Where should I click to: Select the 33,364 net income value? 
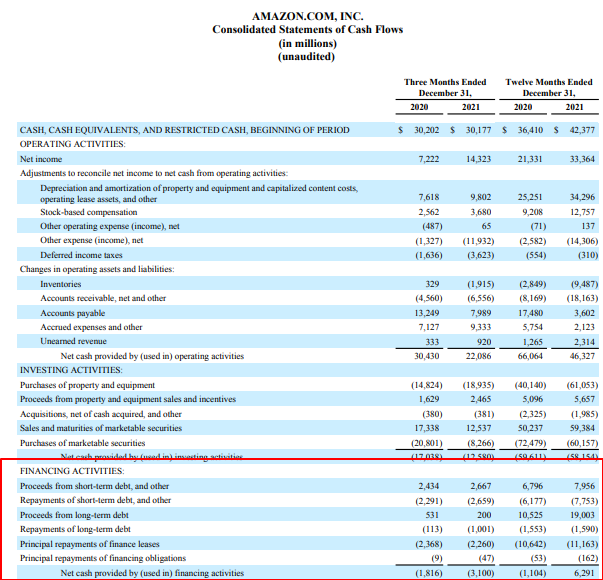tap(578, 159)
